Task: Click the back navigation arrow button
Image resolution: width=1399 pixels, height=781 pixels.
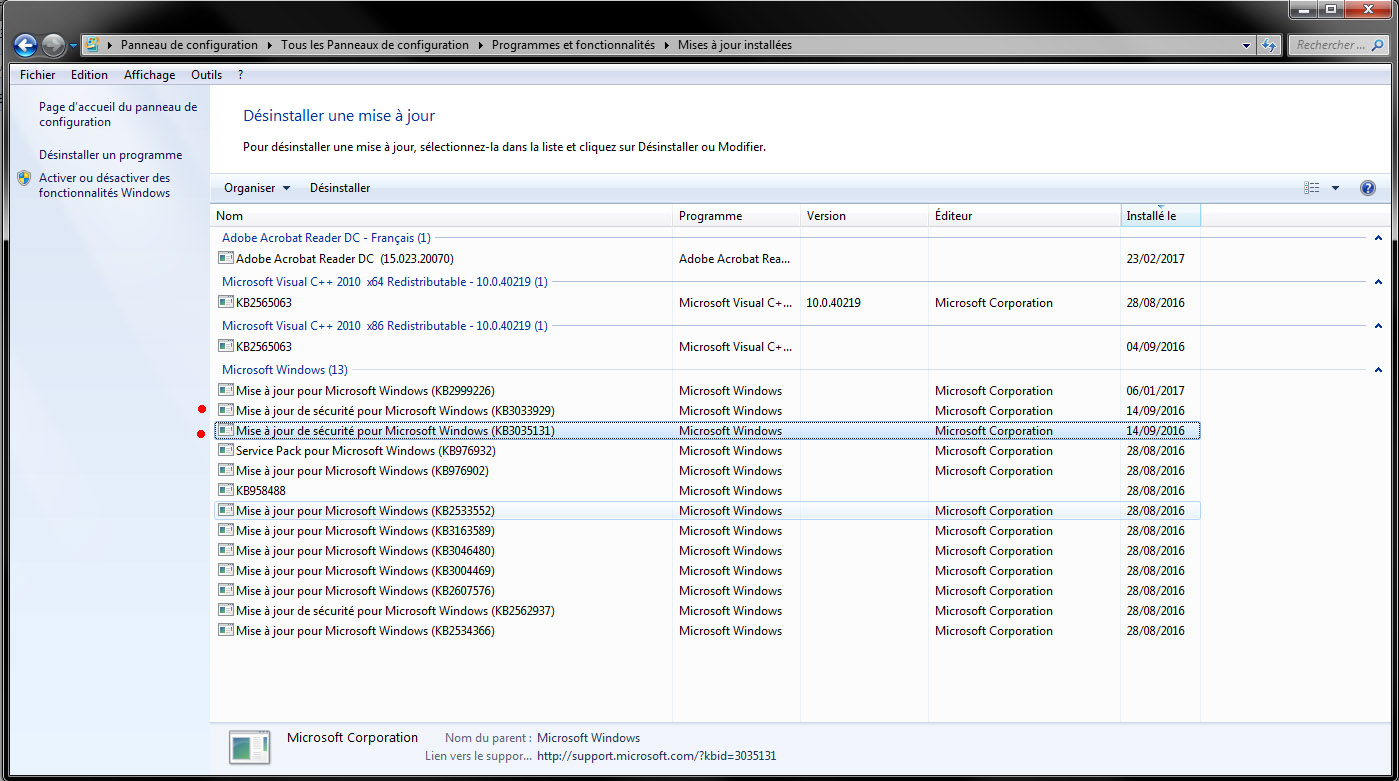Action: [x=26, y=45]
